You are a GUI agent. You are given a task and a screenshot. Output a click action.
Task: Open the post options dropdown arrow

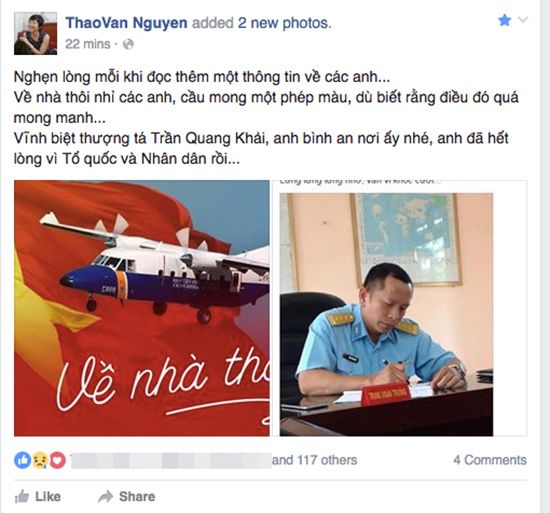(523, 20)
